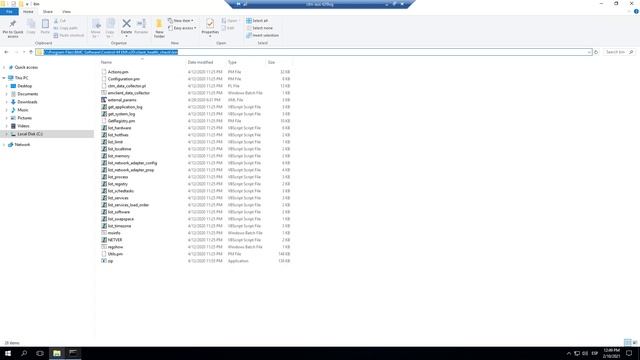This screenshot has width=640, height=360.
Task: Open Task View on the taskbar
Action: [x=40, y=353]
